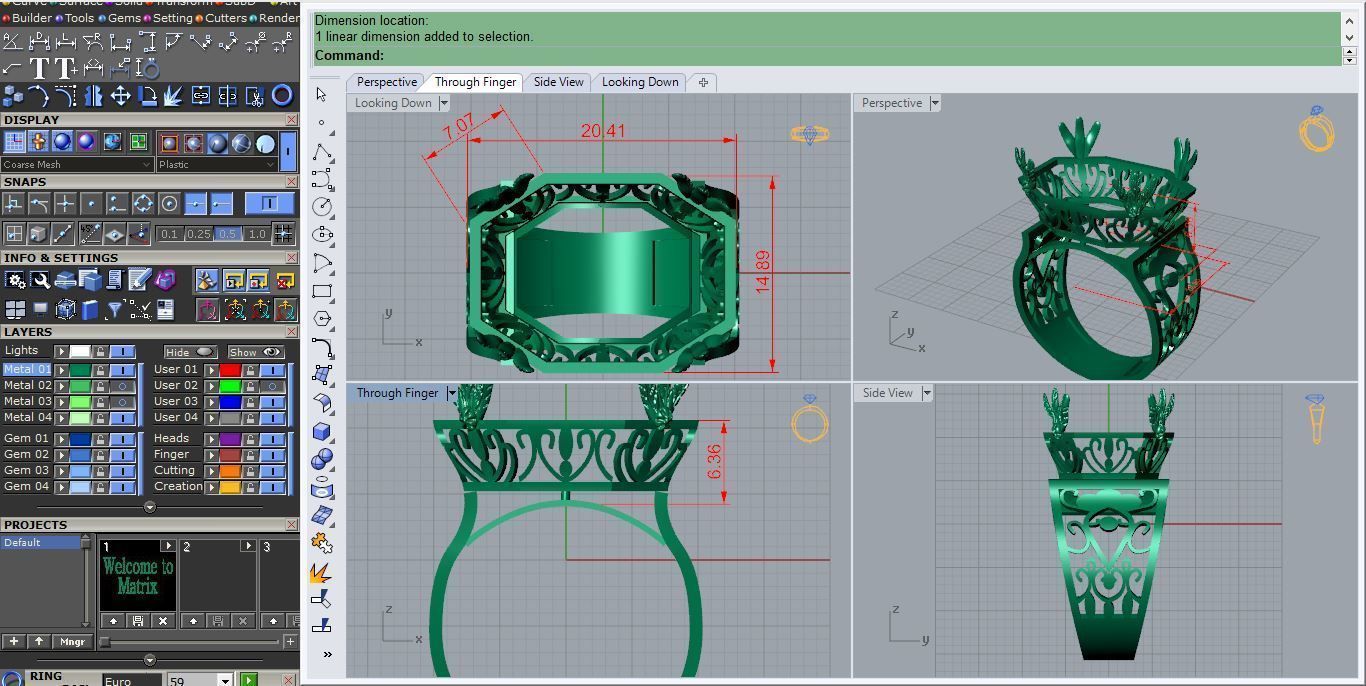Switch to the Side View tab
This screenshot has height=686, width=1366.
click(558, 82)
